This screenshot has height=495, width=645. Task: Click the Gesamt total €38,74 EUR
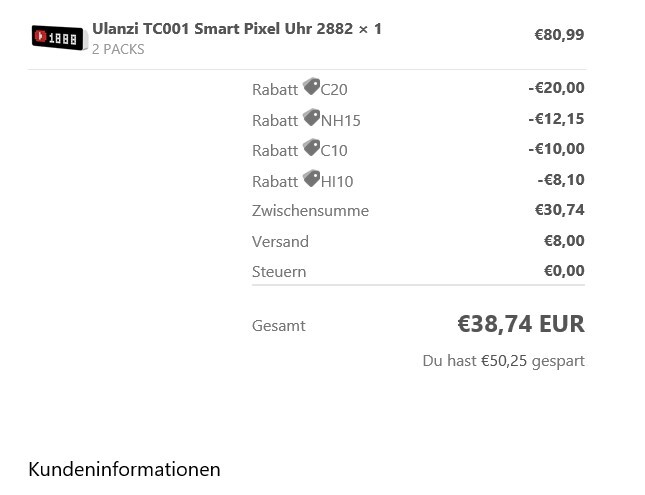tap(520, 324)
